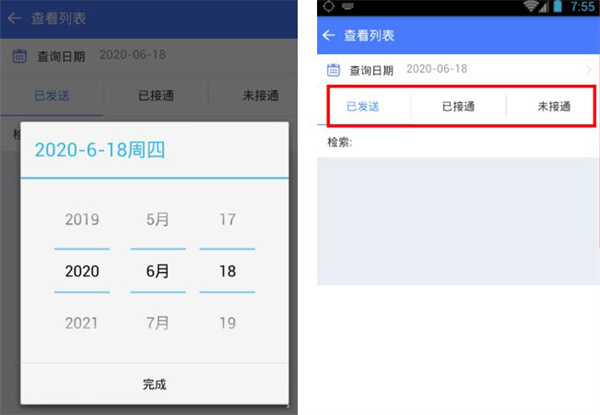
Task: Tap the back arrow in left dimmed header
Action: click(14, 18)
